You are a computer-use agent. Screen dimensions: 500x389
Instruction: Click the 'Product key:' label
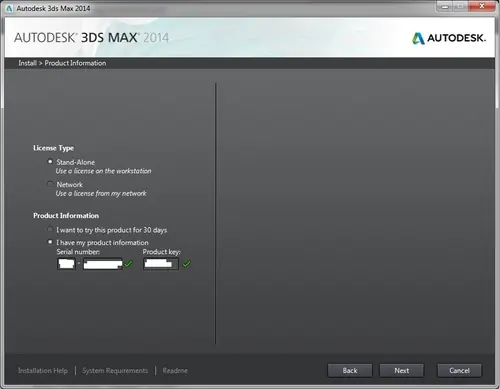162,252
